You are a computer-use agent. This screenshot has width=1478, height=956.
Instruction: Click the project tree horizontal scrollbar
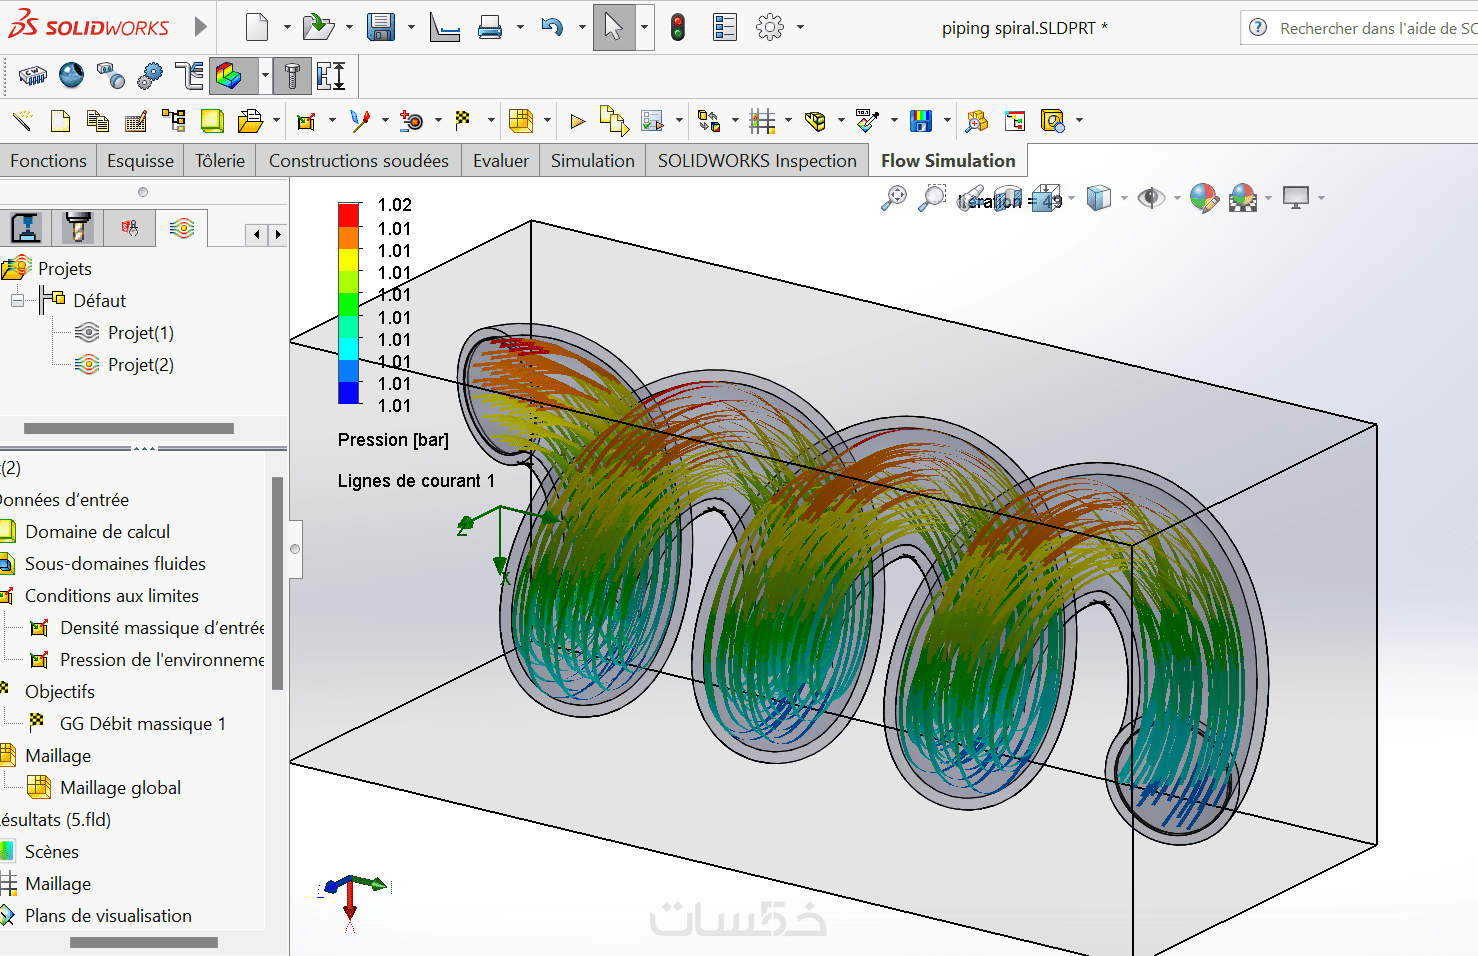pos(129,428)
